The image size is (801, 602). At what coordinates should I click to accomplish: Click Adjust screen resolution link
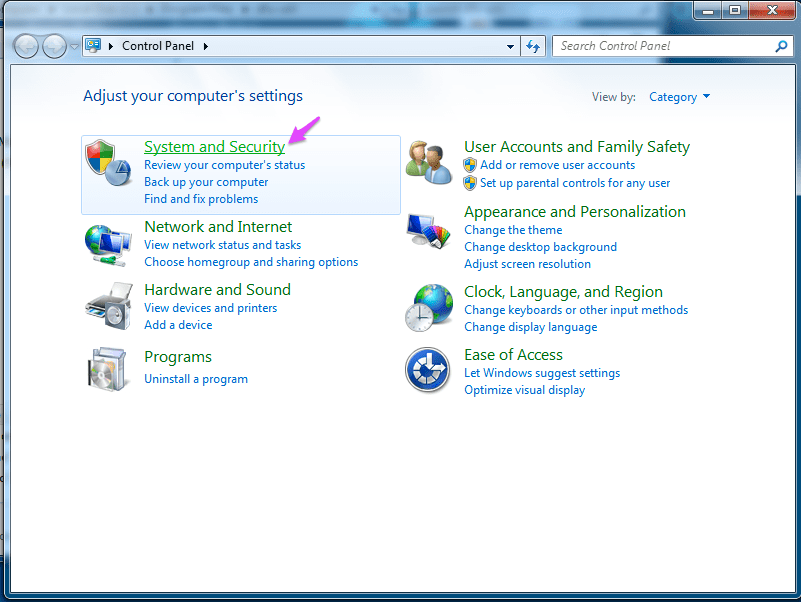coord(527,264)
